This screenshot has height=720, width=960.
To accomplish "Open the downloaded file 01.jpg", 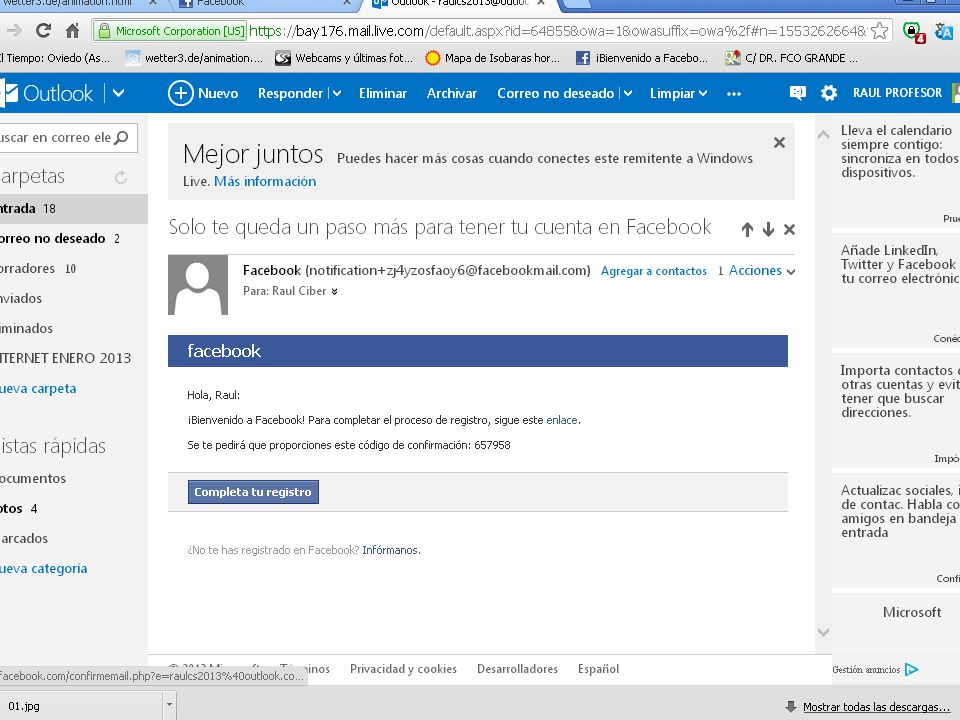I will coord(82,706).
